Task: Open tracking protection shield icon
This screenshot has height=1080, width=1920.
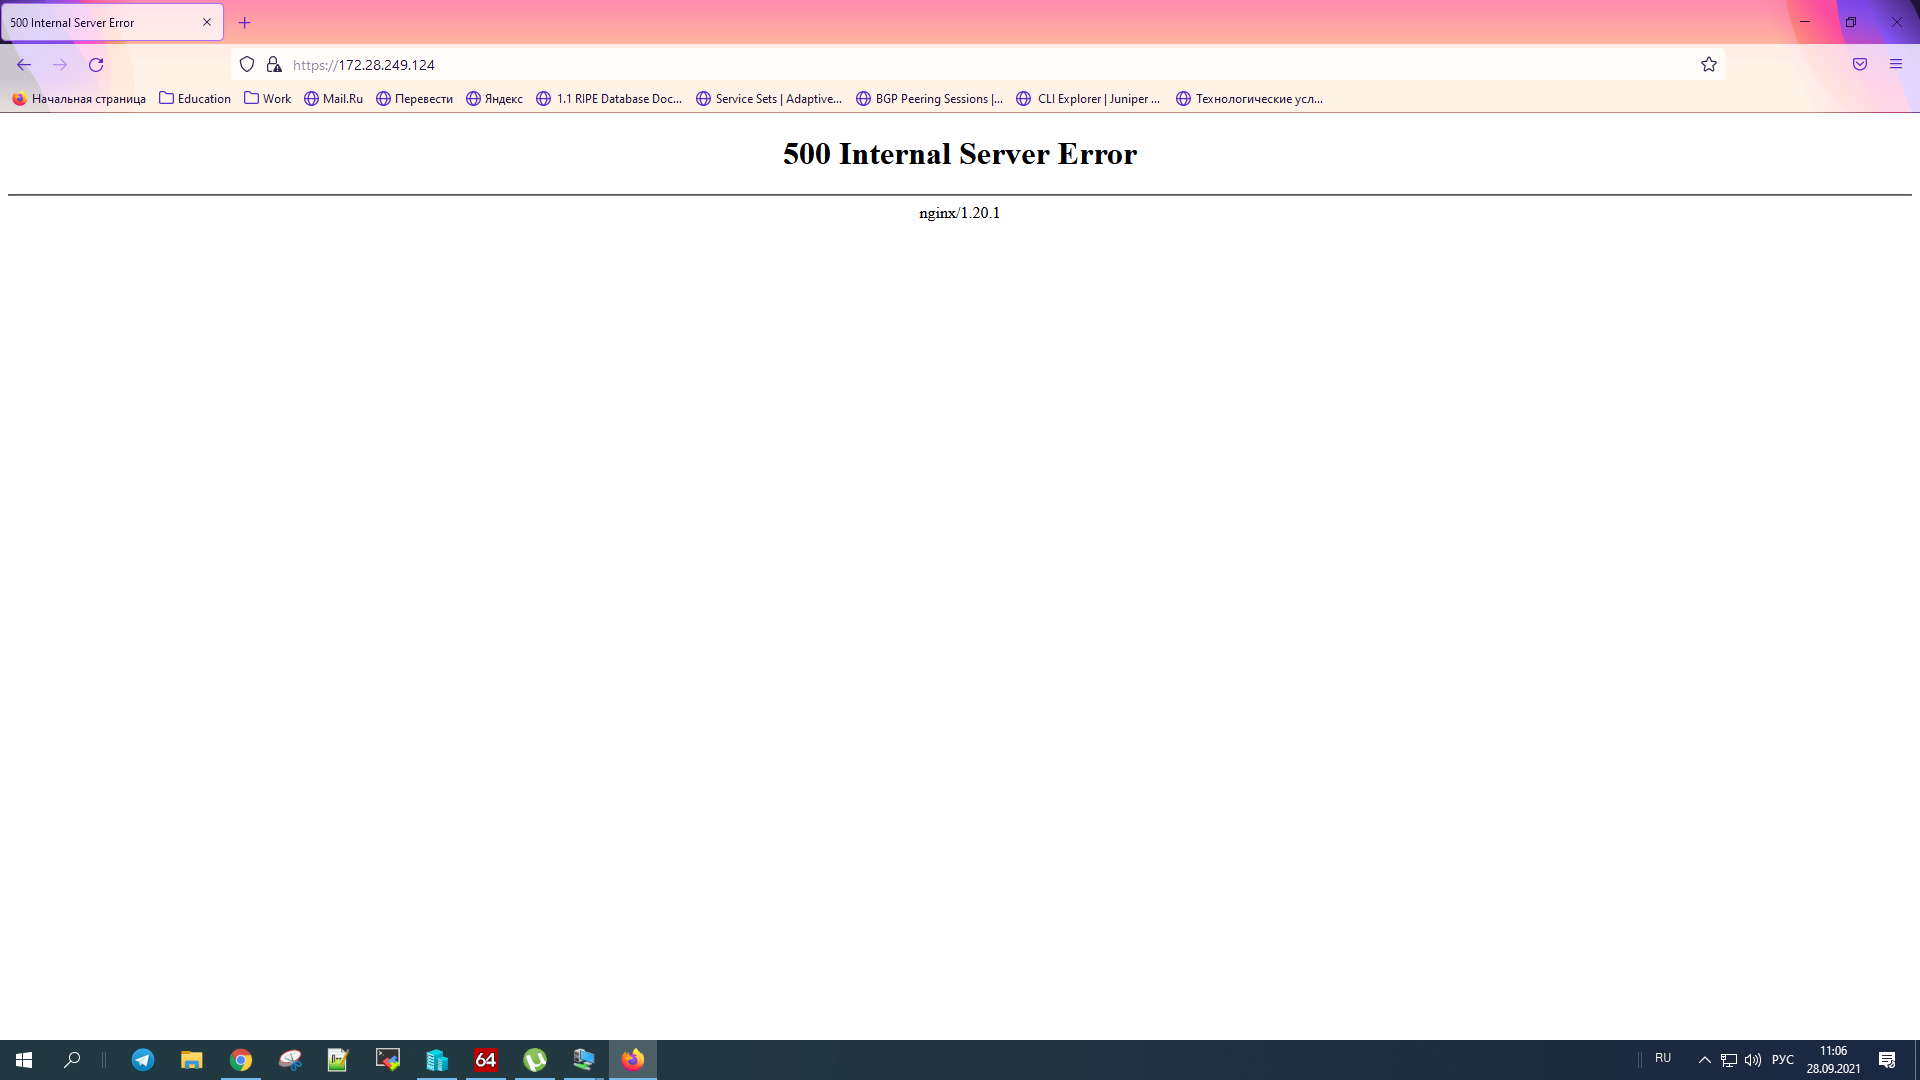Action: click(247, 65)
